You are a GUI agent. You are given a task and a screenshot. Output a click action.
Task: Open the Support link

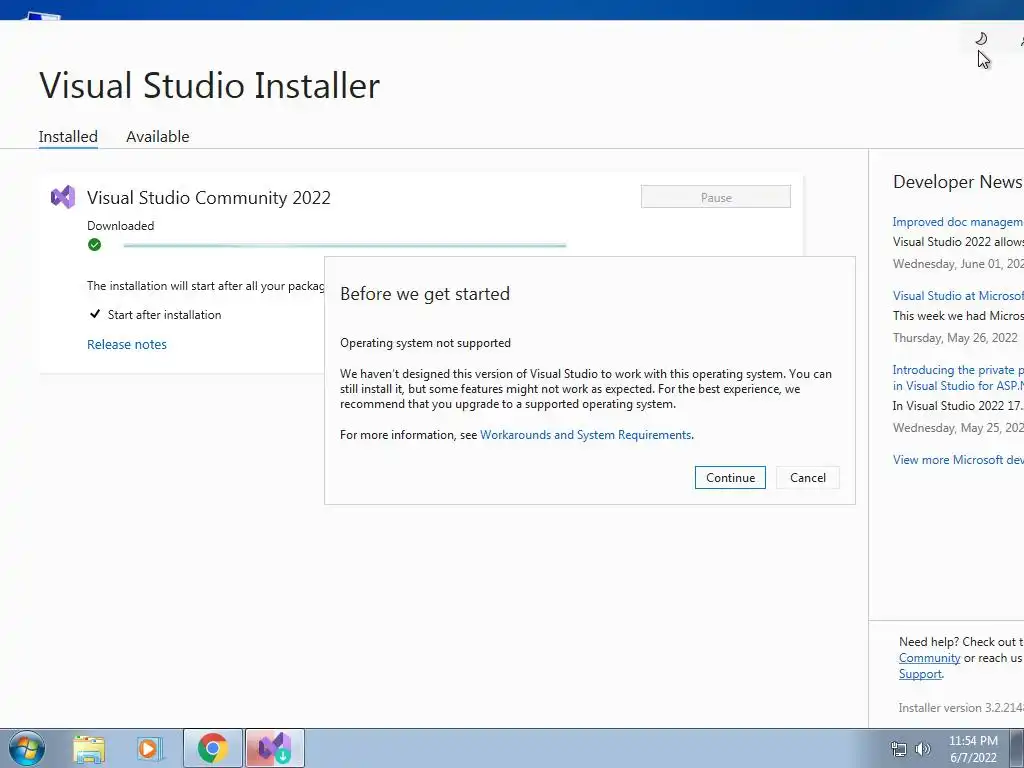(920, 674)
